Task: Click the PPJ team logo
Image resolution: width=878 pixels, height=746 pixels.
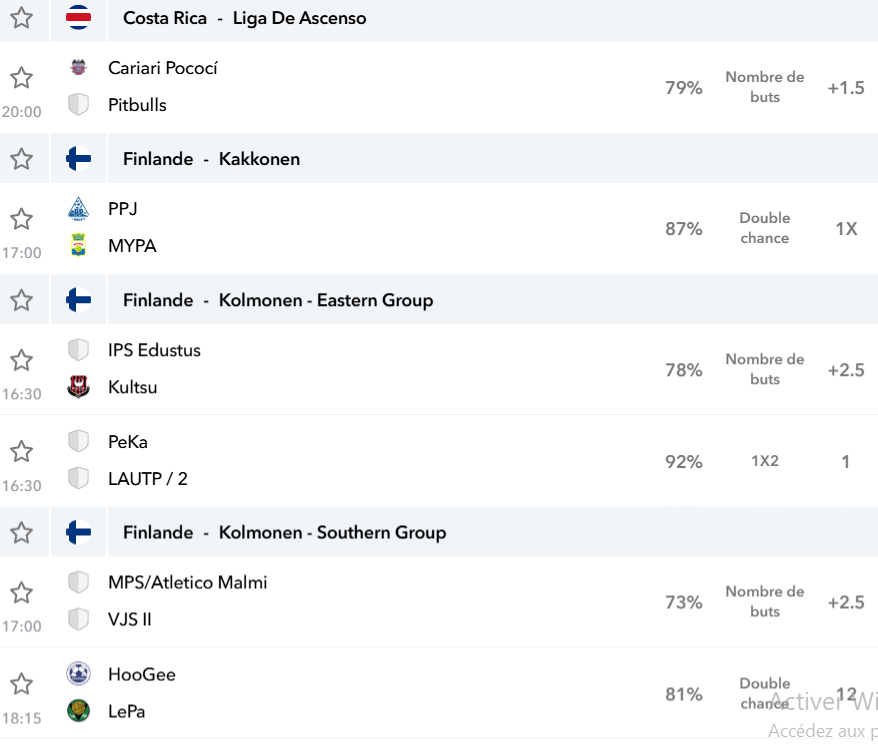Action: 78,209
